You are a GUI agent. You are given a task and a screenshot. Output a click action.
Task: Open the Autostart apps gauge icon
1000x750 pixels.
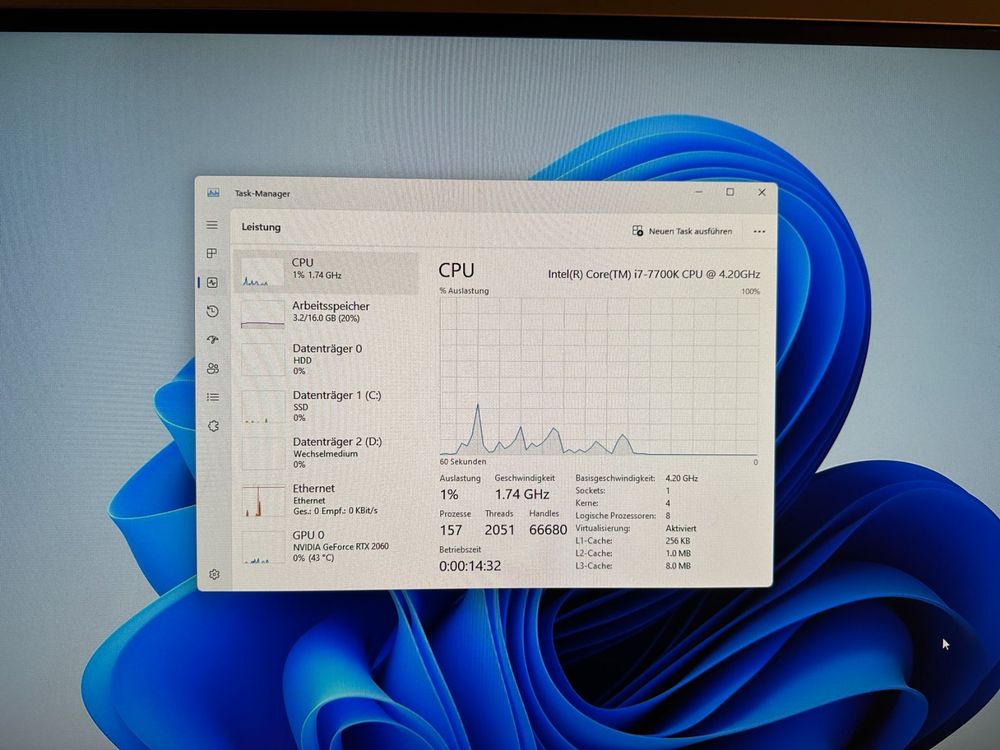[x=213, y=339]
